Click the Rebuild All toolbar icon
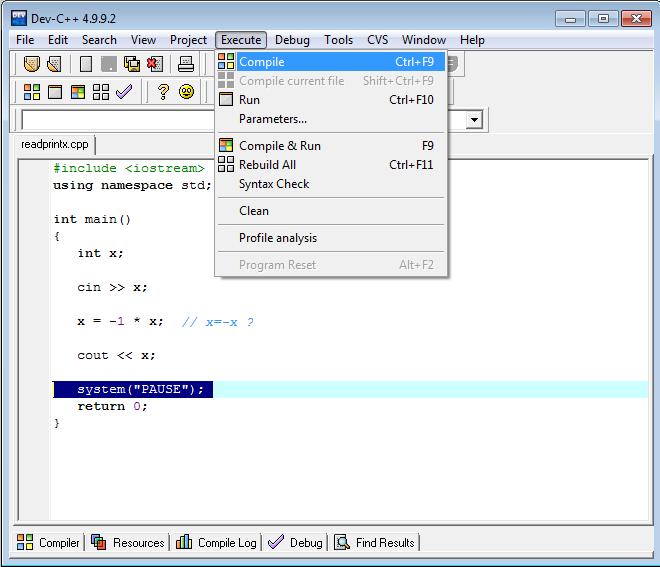Screen dimensions: 660x567 pyautogui.click(x=101, y=92)
